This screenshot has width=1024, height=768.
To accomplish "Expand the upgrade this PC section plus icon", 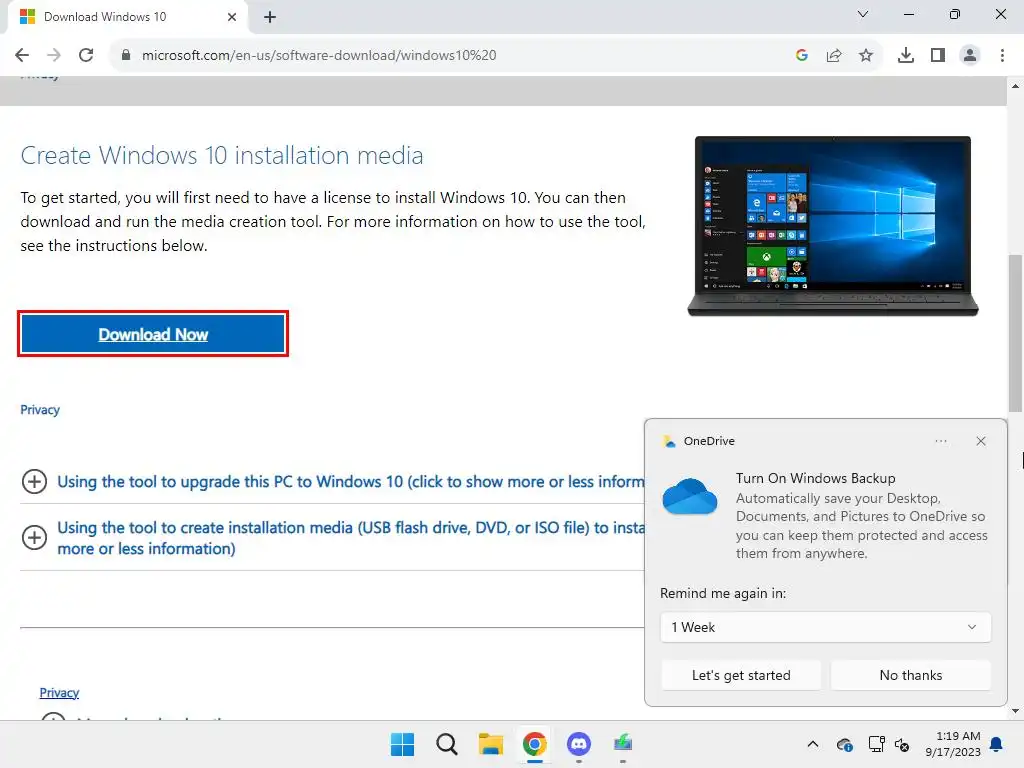I will 35,481.
